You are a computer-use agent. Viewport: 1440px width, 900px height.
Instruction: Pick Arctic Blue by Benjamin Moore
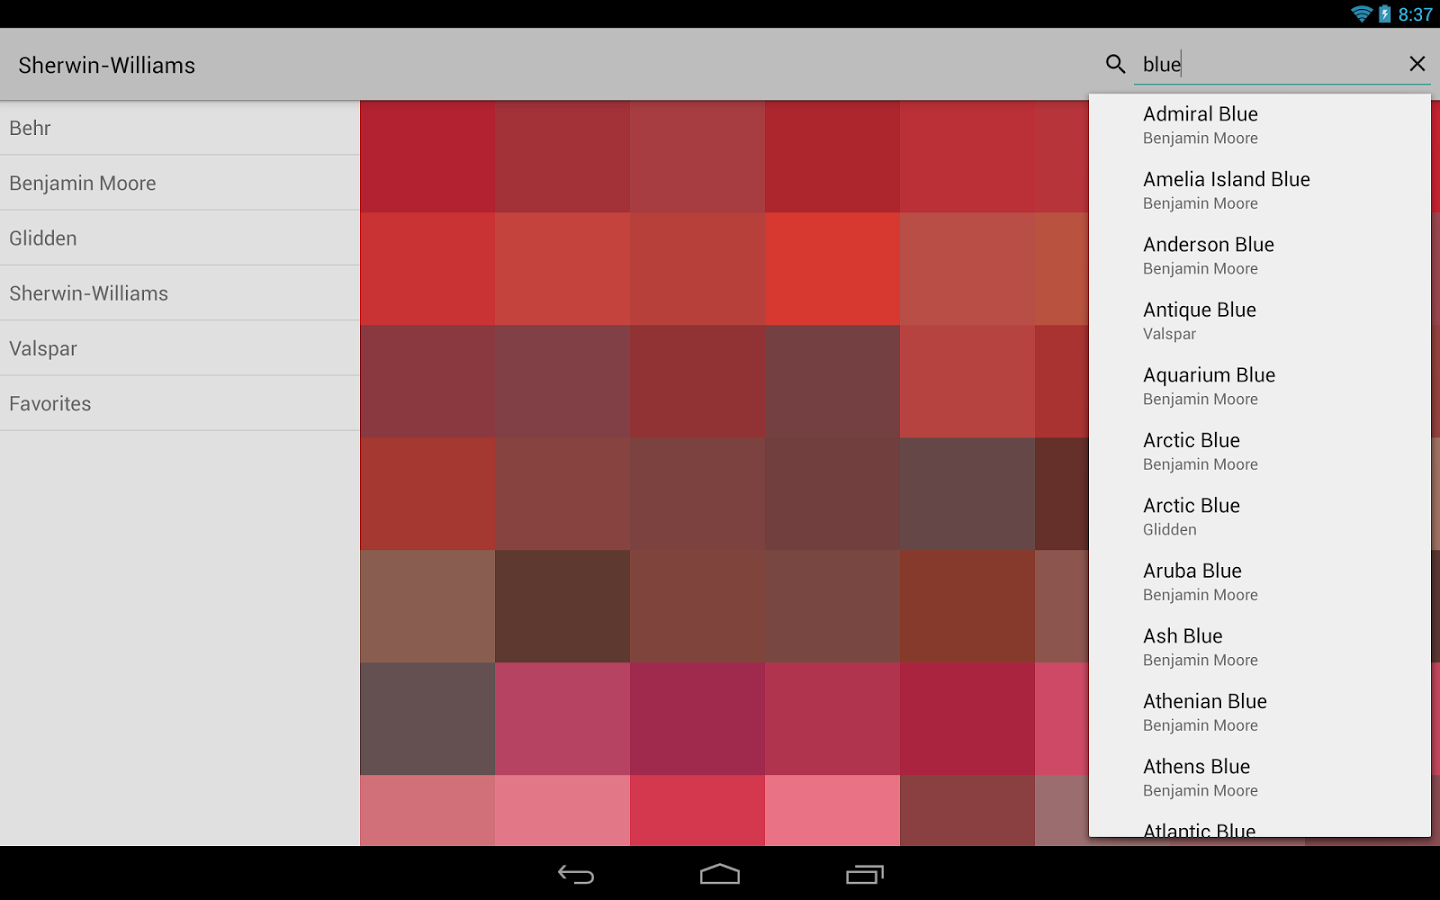(1260, 451)
